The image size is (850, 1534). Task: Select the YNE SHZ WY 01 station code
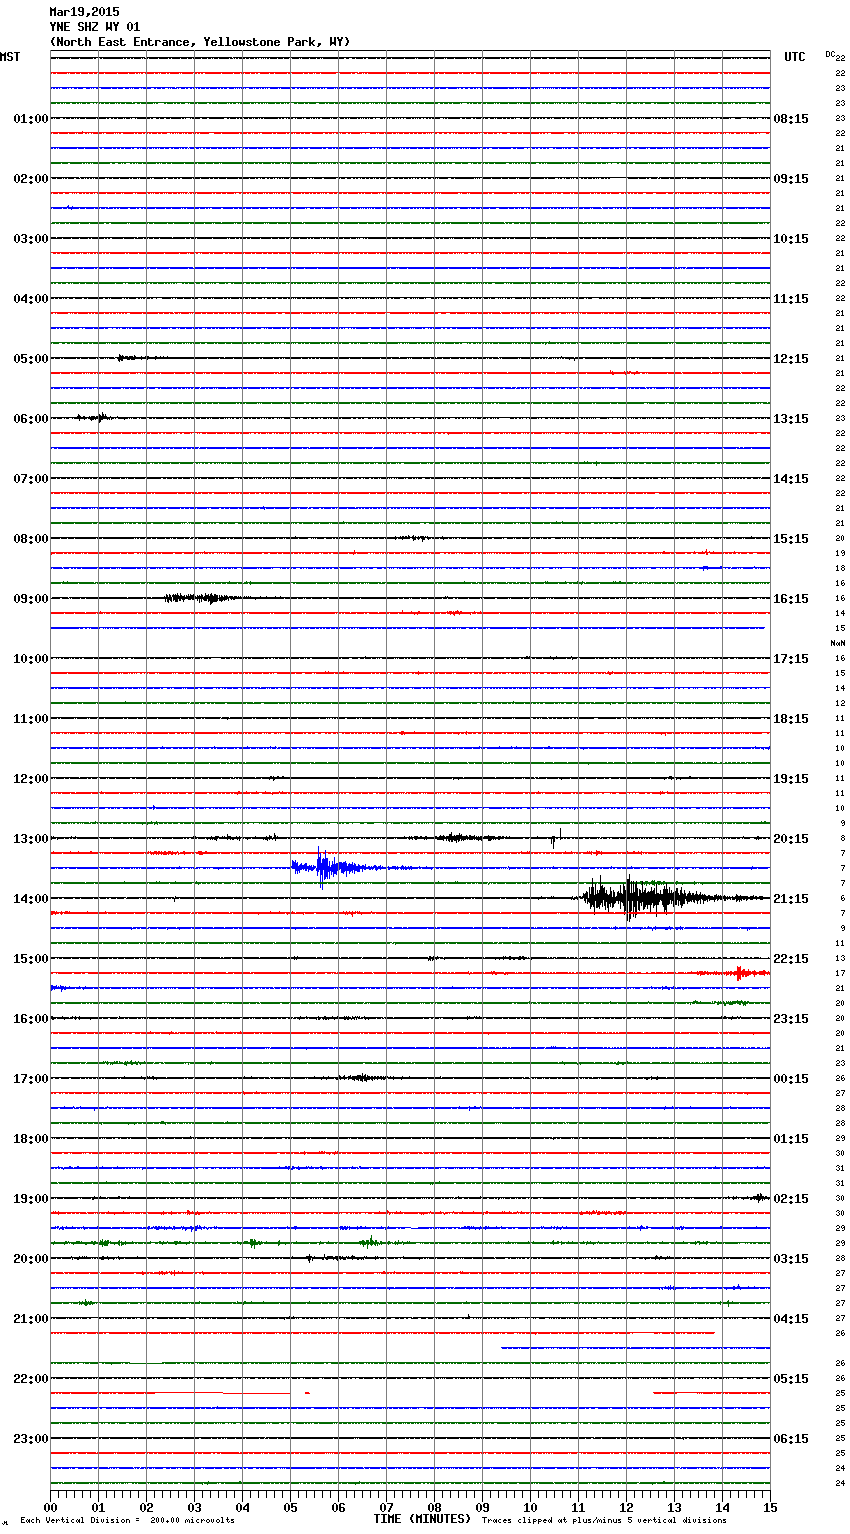coord(95,27)
